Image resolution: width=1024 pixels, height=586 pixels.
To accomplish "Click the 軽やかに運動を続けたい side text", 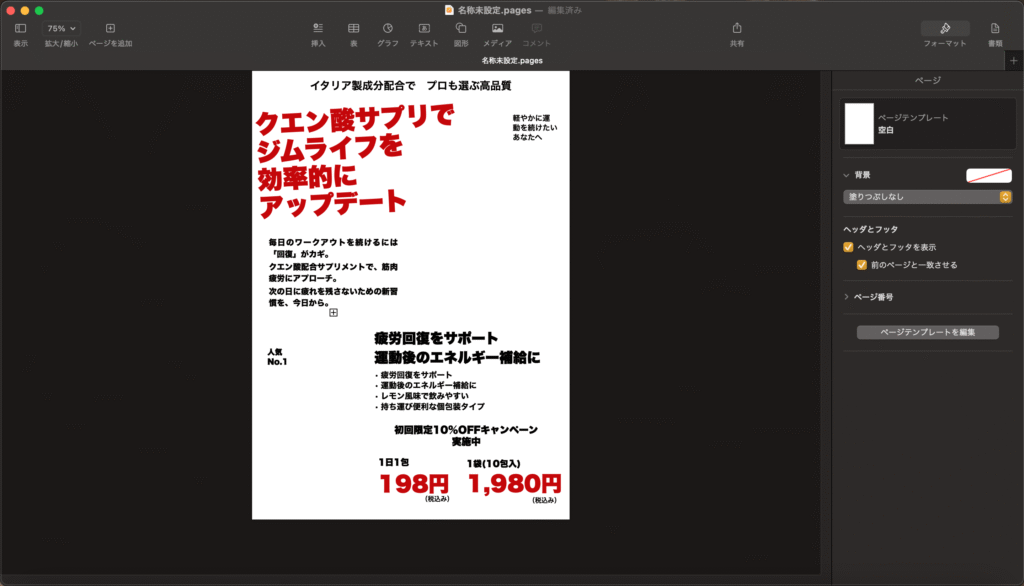I will tap(535, 127).
